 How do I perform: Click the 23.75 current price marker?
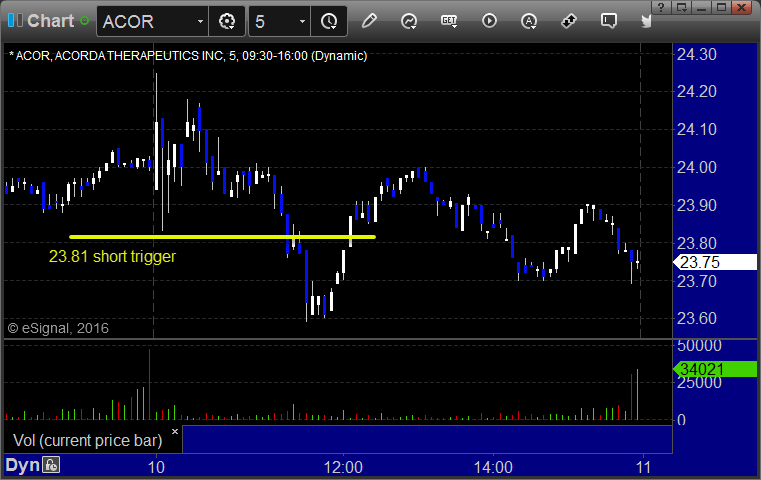[x=715, y=262]
